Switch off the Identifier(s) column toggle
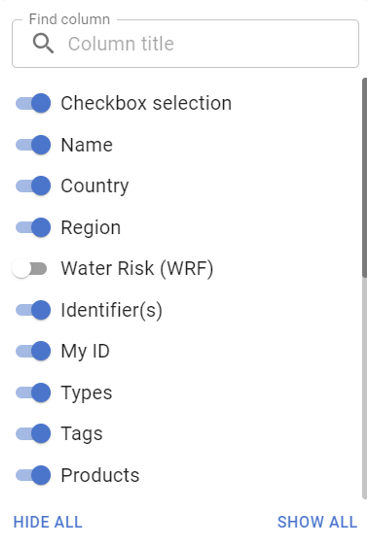The image size is (372, 538). (33, 310)
